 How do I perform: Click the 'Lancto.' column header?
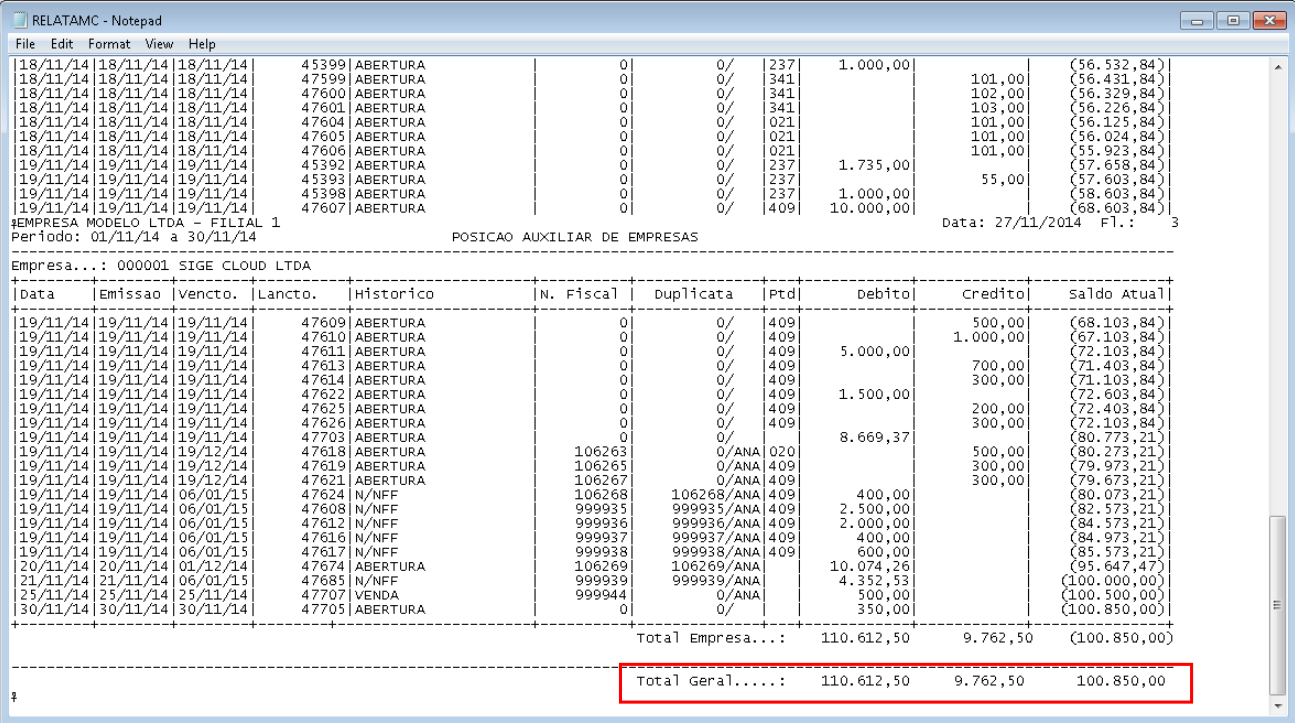coord(289,294)
